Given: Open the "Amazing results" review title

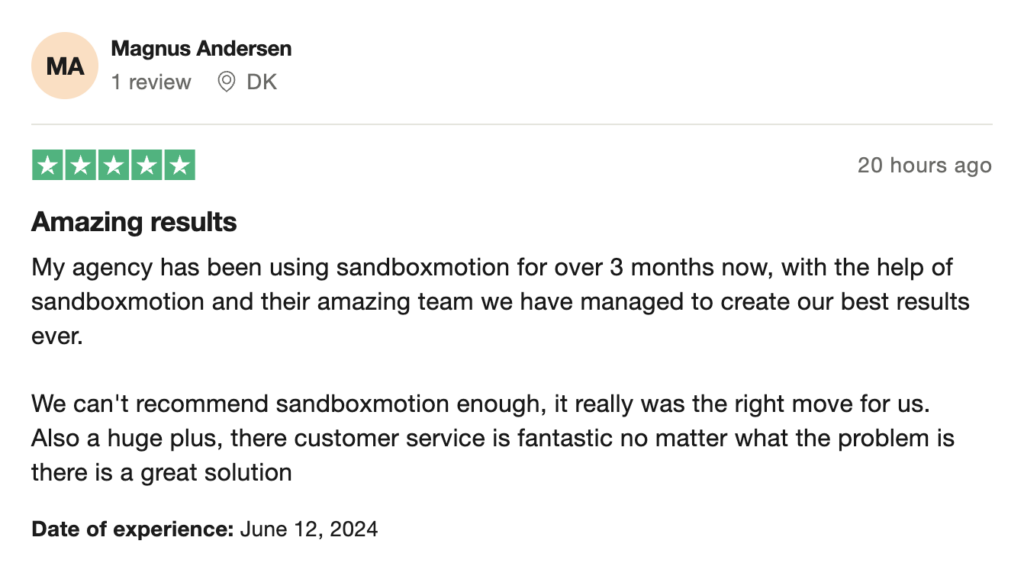Looking at the screenshot, I should (x=134, y=222).
